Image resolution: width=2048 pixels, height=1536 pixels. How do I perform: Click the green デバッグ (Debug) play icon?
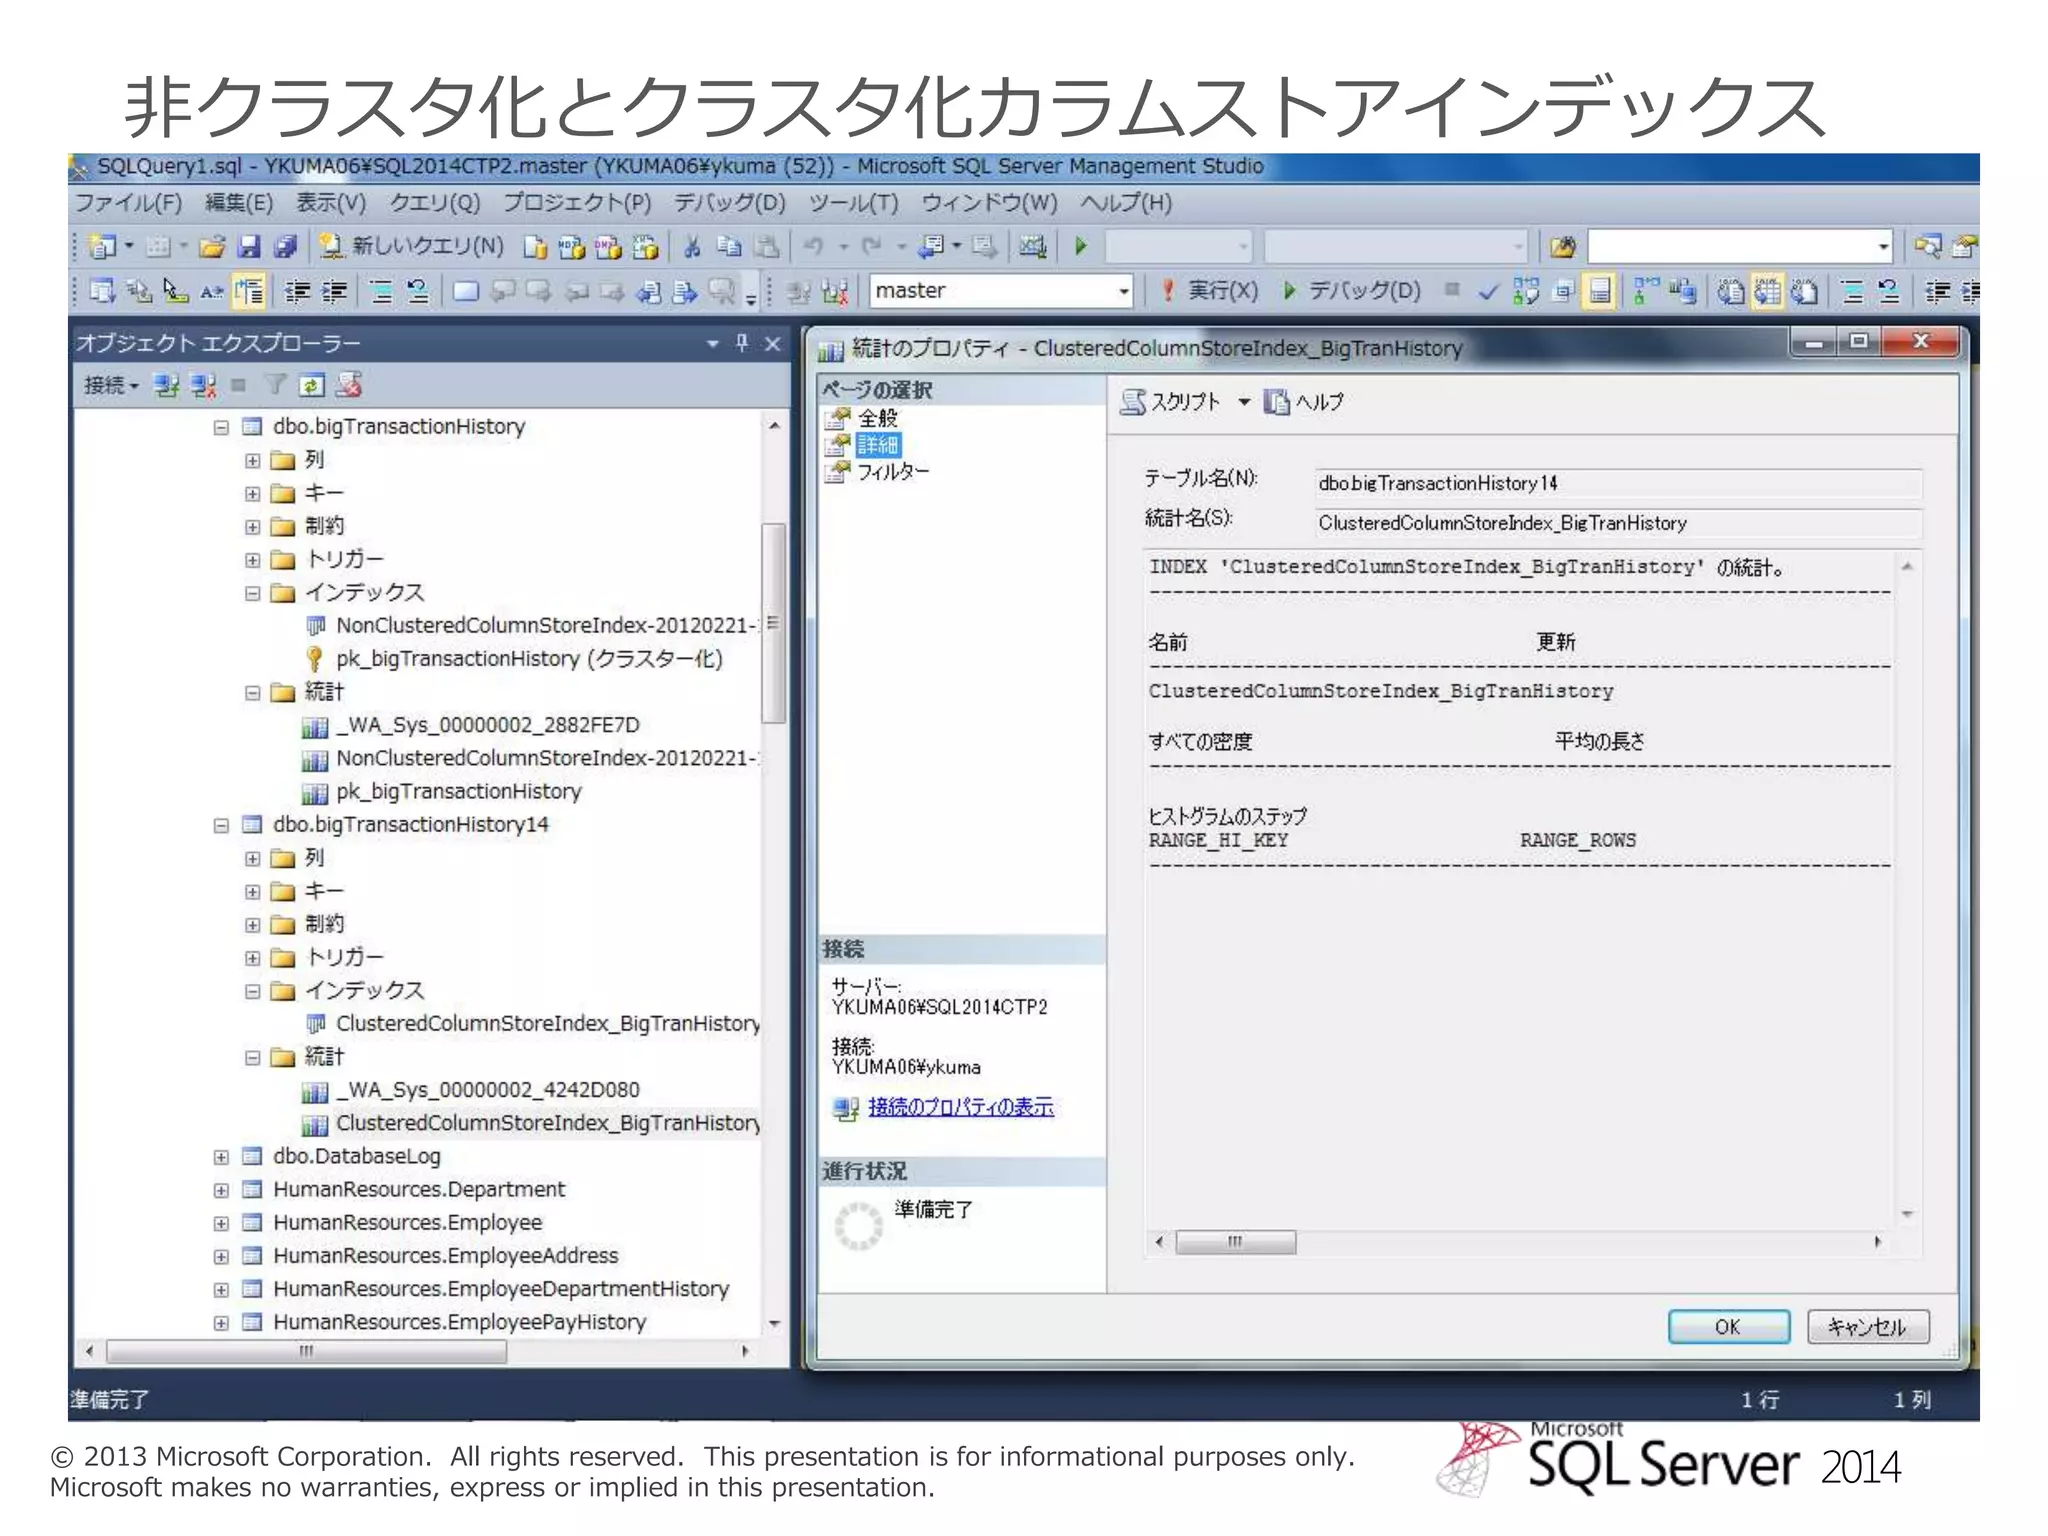click(x=1290, y=291)
